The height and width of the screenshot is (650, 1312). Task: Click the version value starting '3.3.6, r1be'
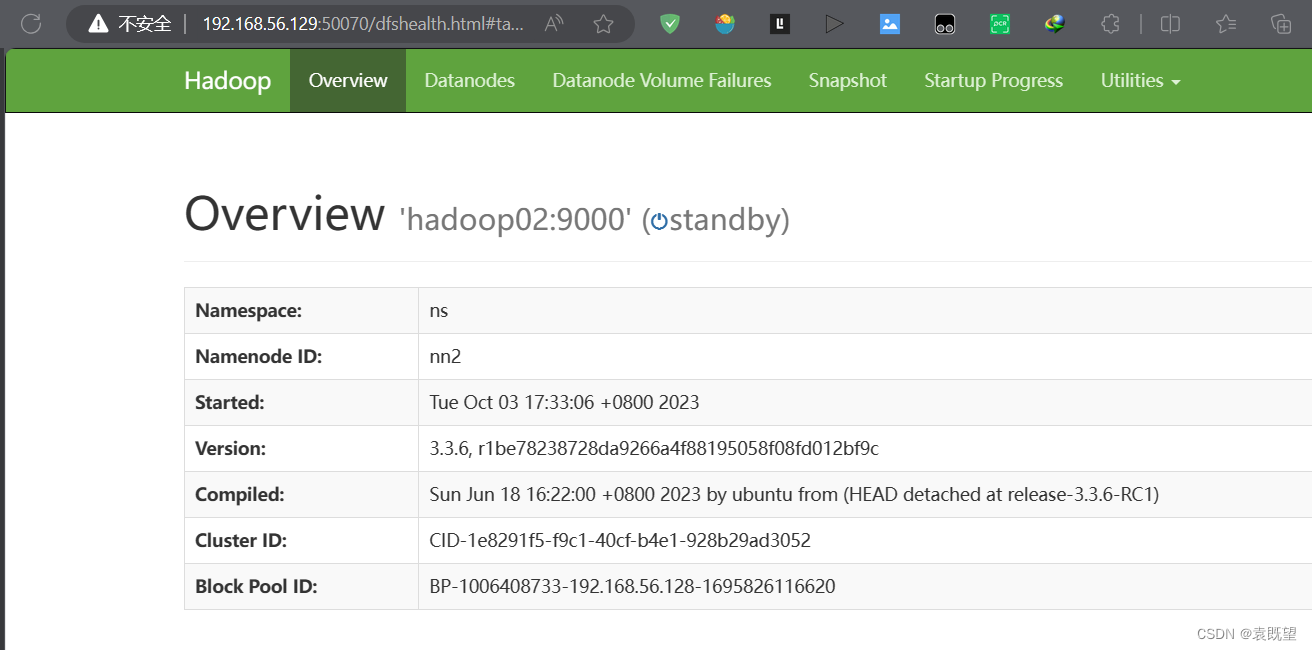(654, 449)
